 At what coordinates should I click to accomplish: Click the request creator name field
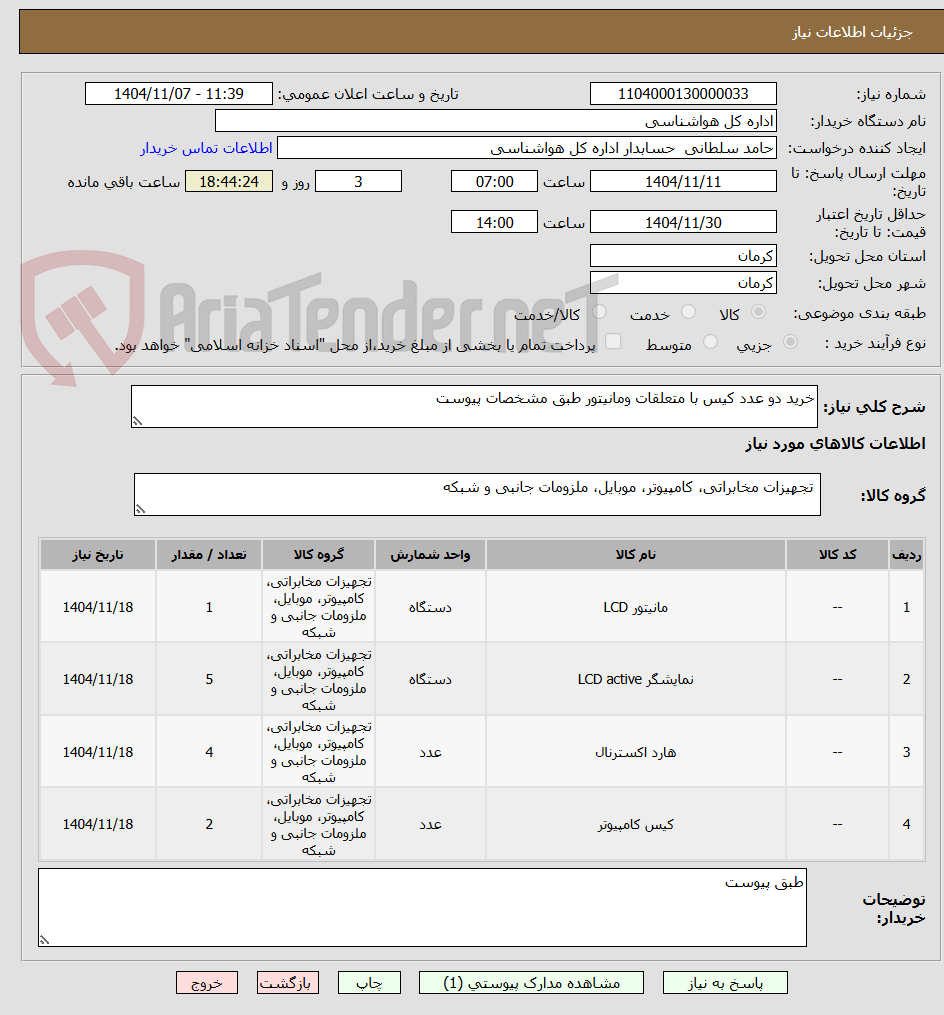point(527,148)
